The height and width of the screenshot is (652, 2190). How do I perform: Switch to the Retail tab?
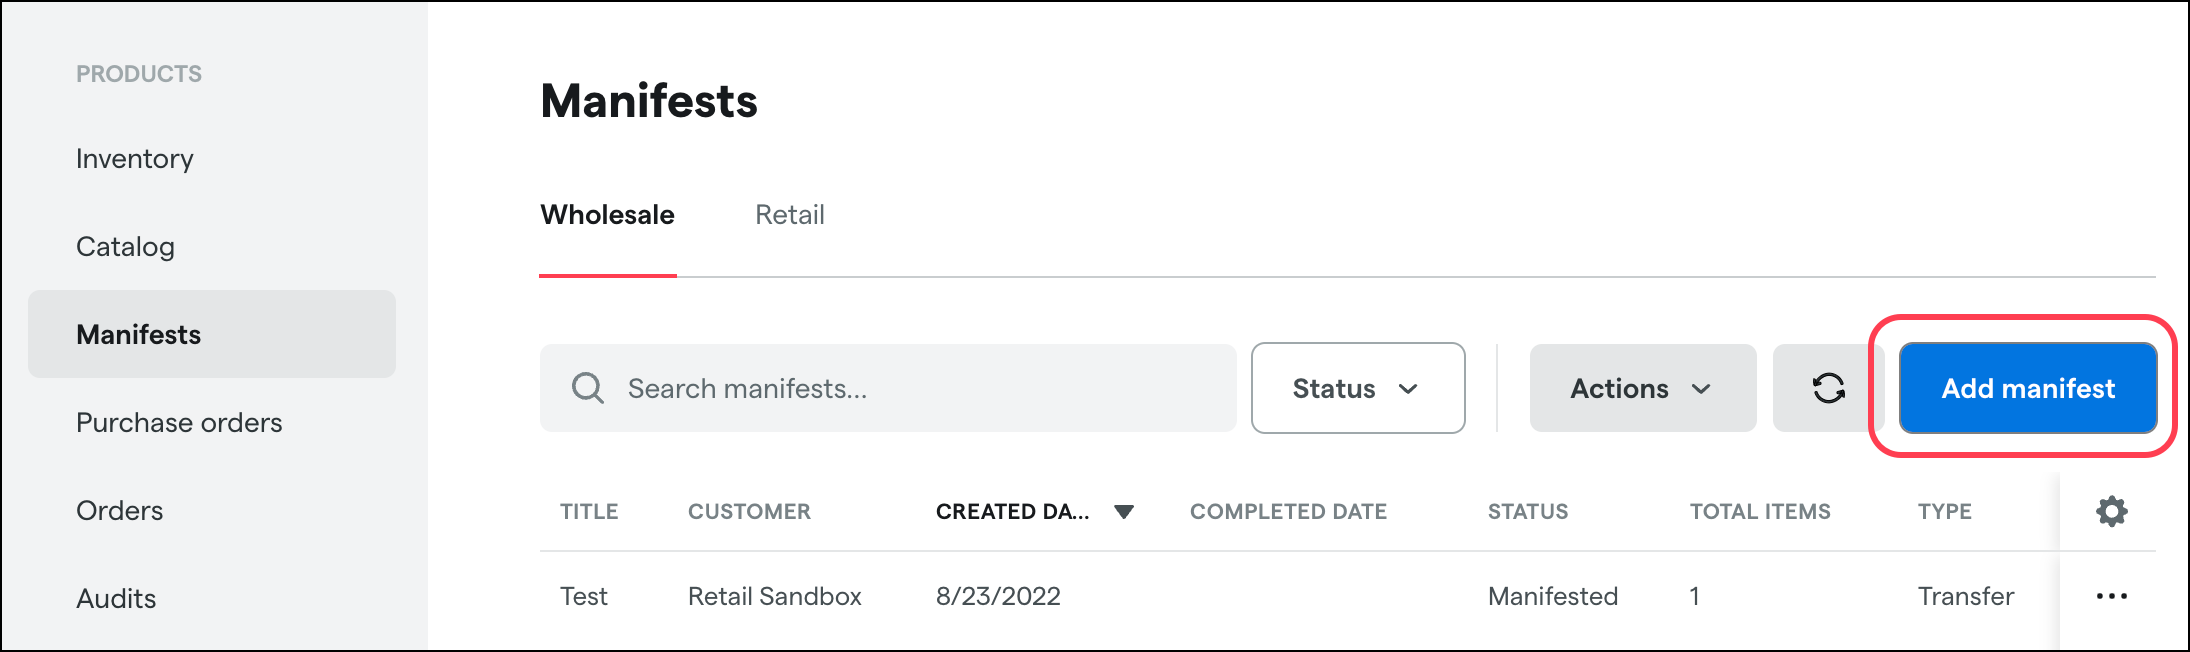point(789,215)
